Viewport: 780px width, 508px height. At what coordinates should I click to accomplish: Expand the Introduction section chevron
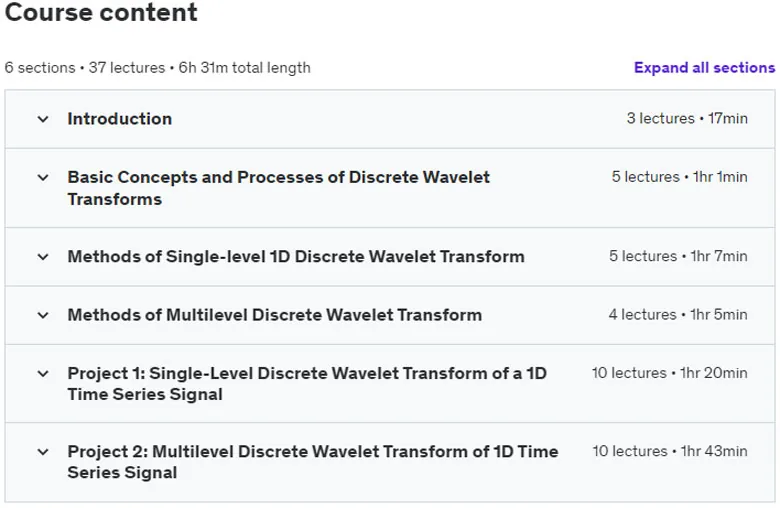[x=43, y=119]
